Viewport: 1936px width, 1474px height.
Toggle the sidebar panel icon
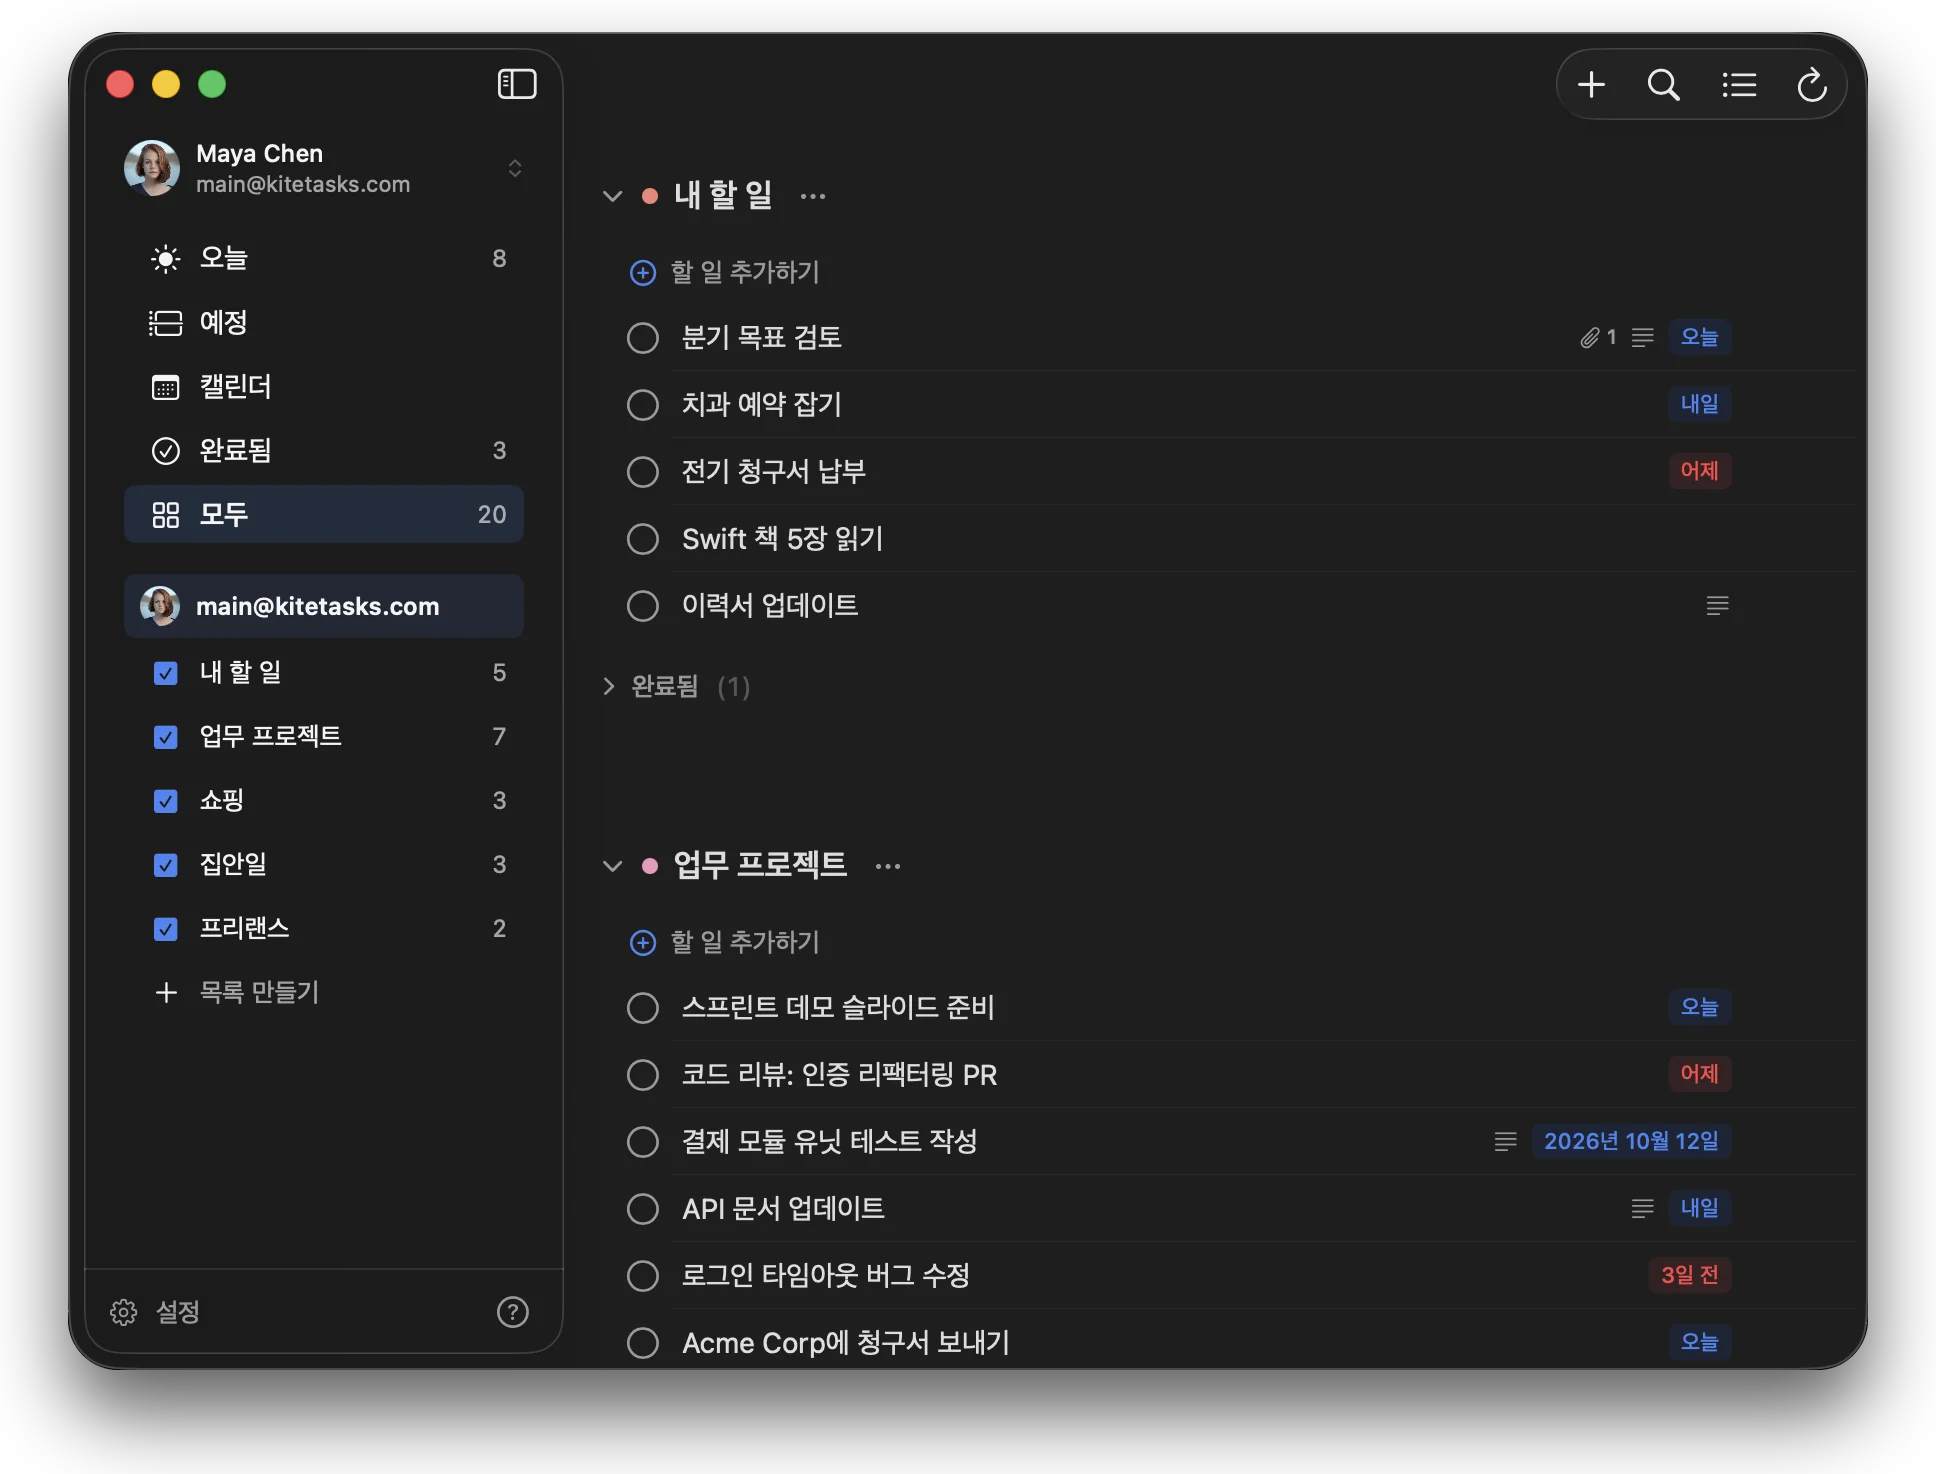tap(517, 84)
